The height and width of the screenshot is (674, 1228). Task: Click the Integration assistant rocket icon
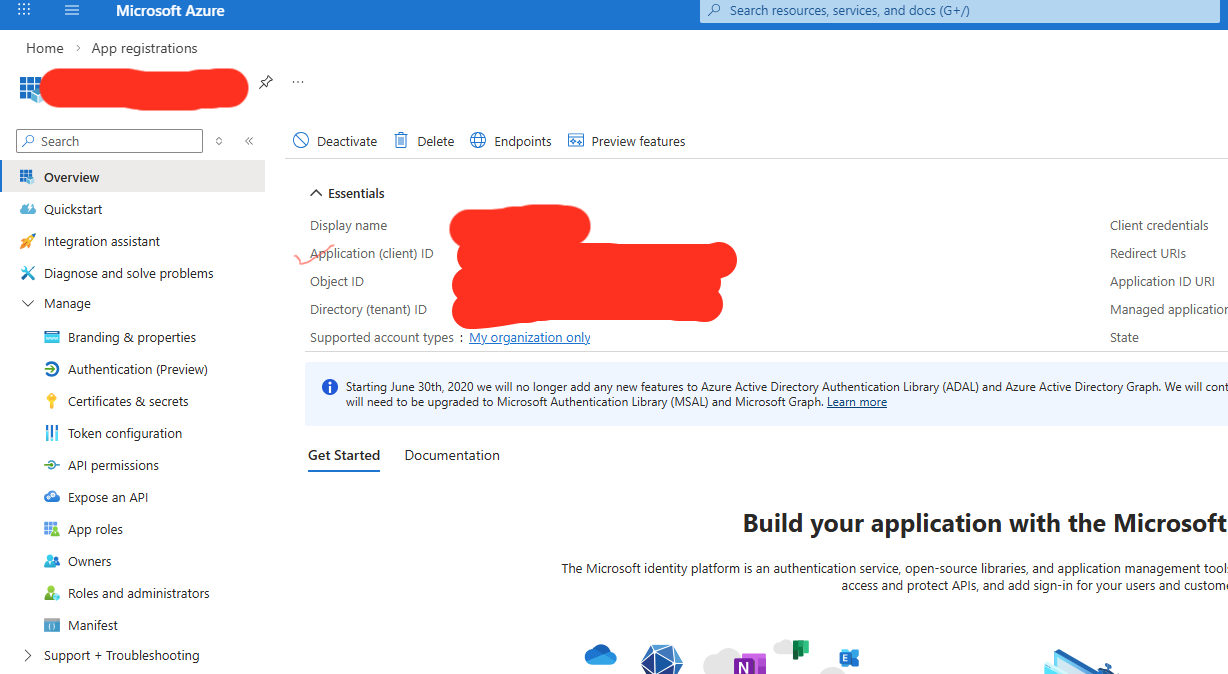[27, 241]
